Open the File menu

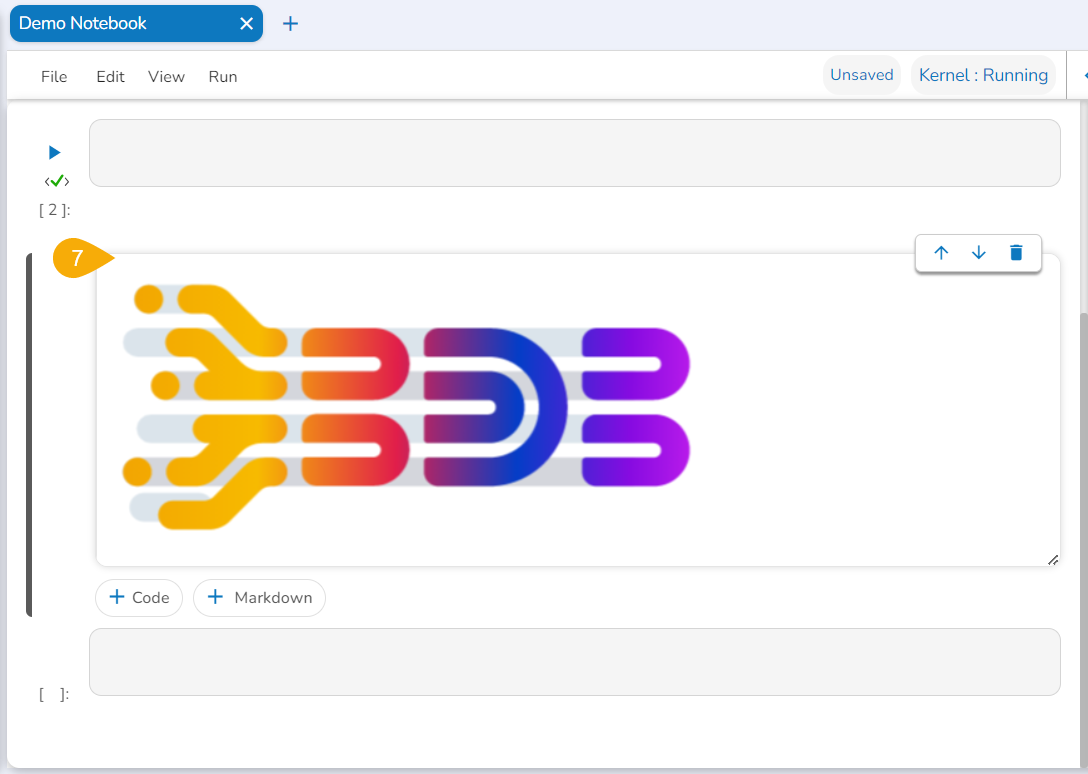click(x=54, y=76)
